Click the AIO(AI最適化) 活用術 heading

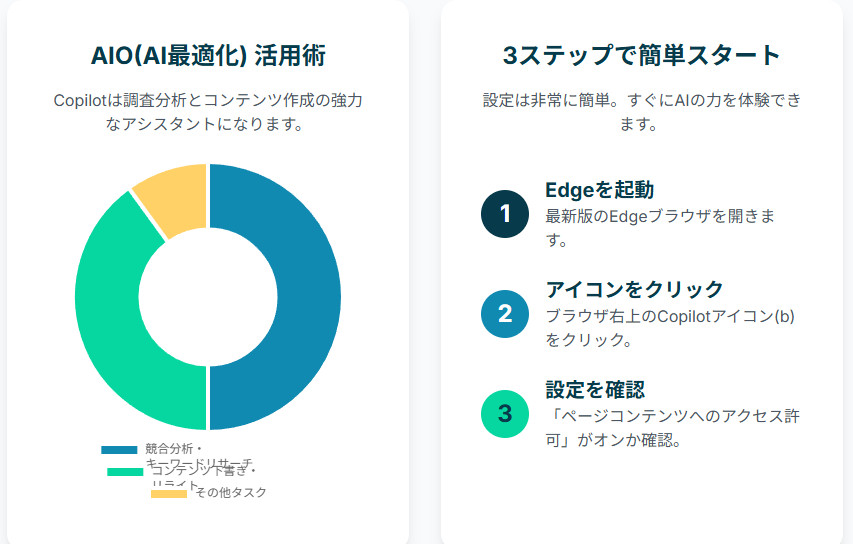pos(207,55)
